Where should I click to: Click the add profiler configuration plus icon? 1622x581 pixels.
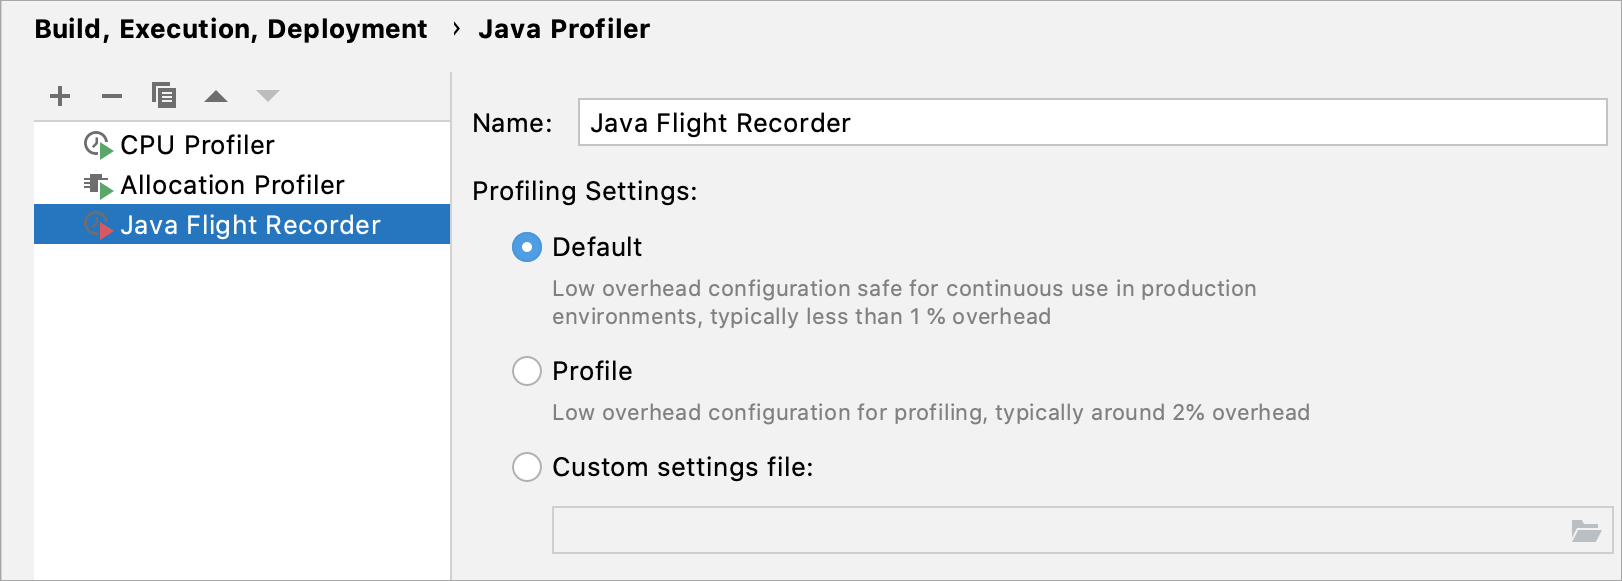coord(60,96)
